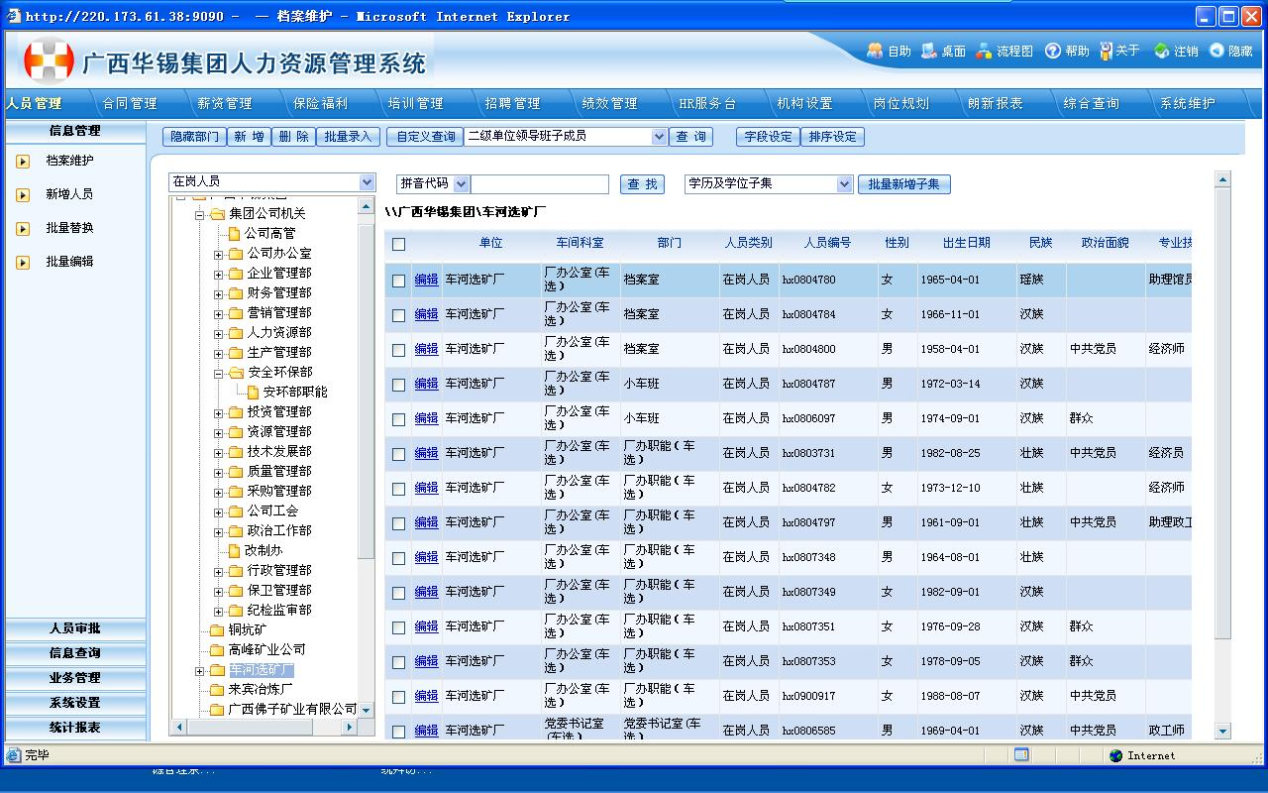Switch to the 培训管理 menu tab
The height and width of the screenshot is (793, 1268).
(415, 103)
